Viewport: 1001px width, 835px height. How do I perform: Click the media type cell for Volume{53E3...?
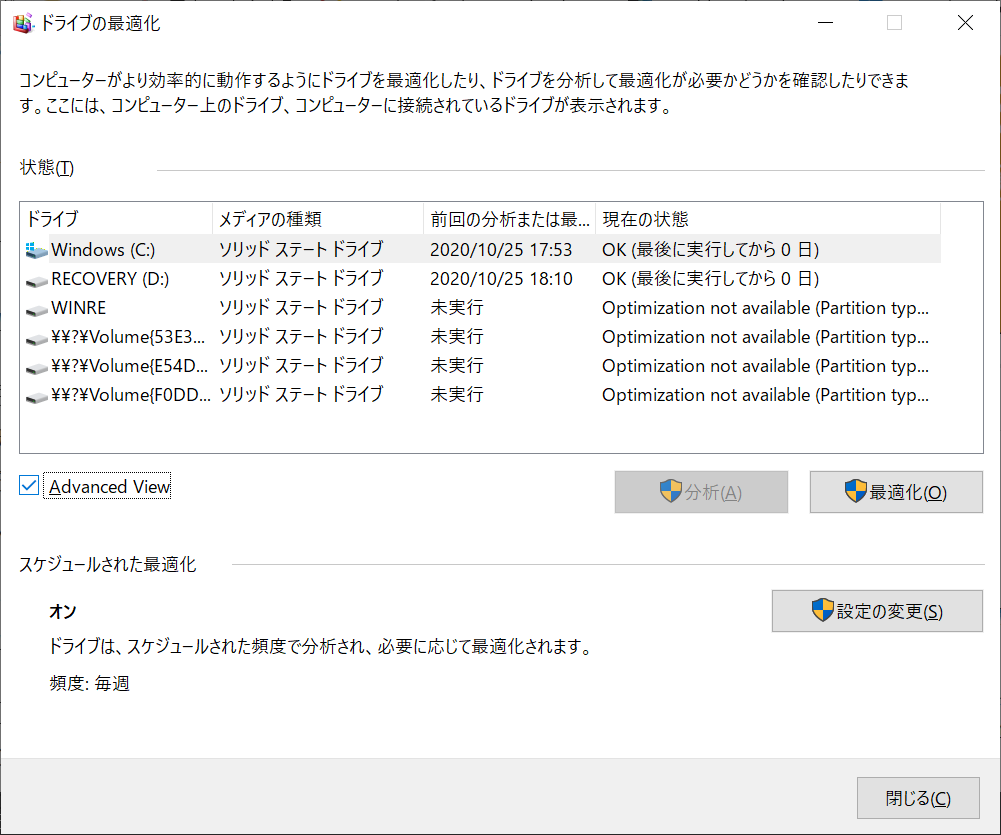301,336
